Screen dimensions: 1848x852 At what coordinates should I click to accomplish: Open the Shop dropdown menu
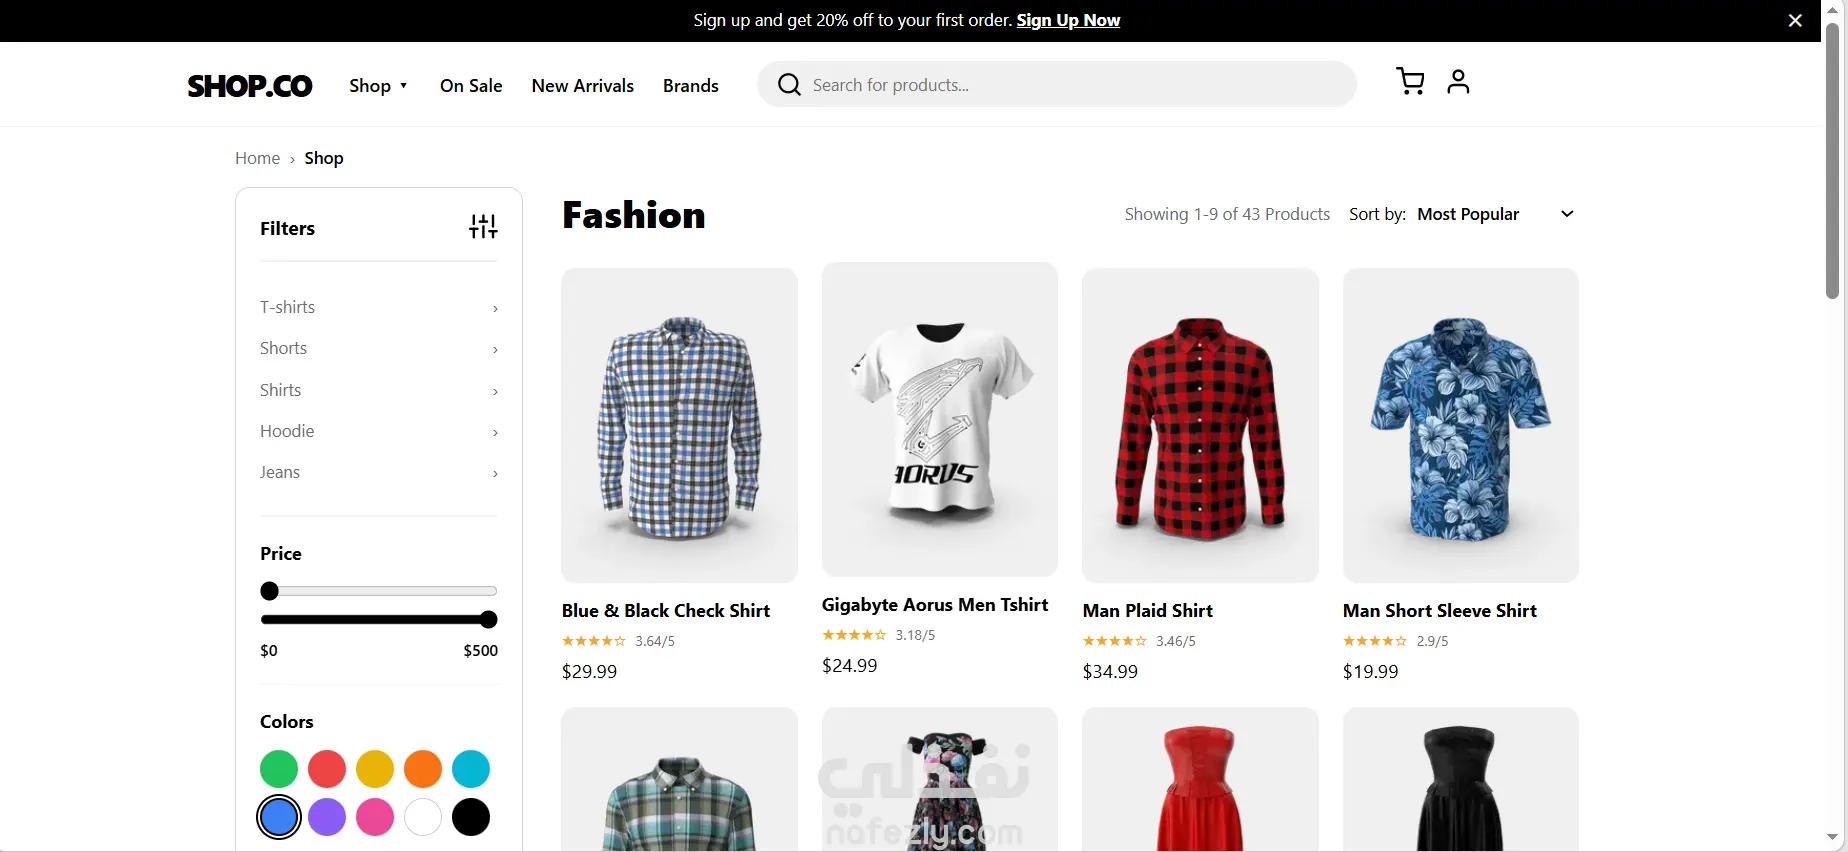[x=378, y=86]
